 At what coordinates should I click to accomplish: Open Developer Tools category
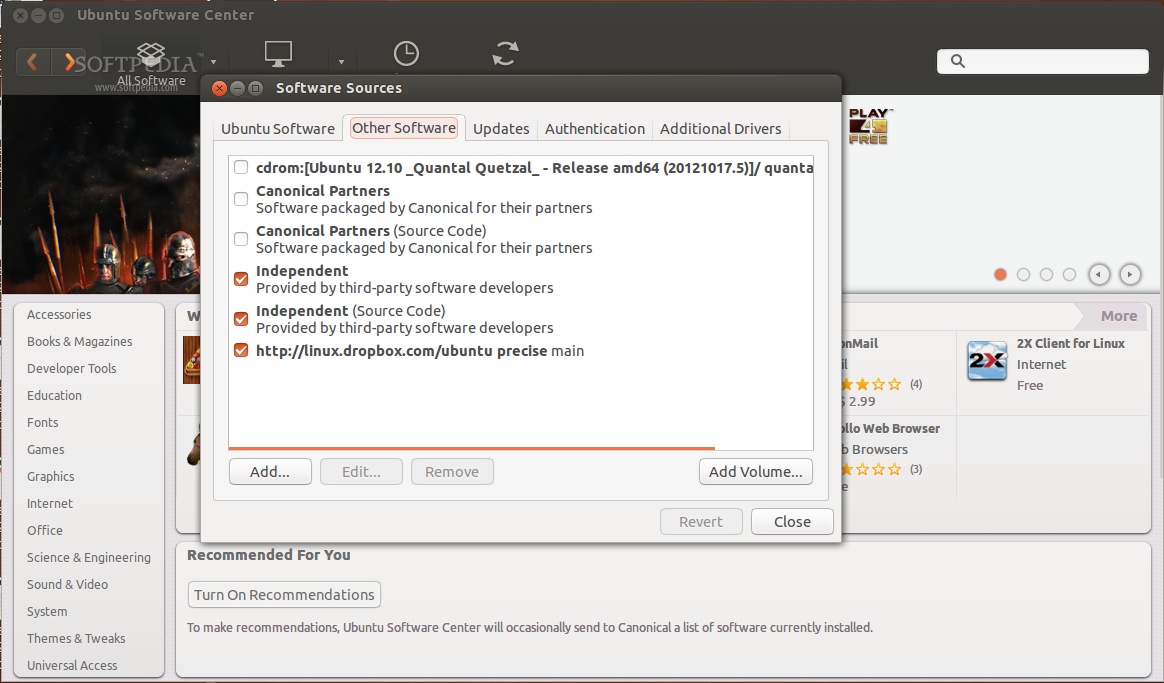[71, 368]
